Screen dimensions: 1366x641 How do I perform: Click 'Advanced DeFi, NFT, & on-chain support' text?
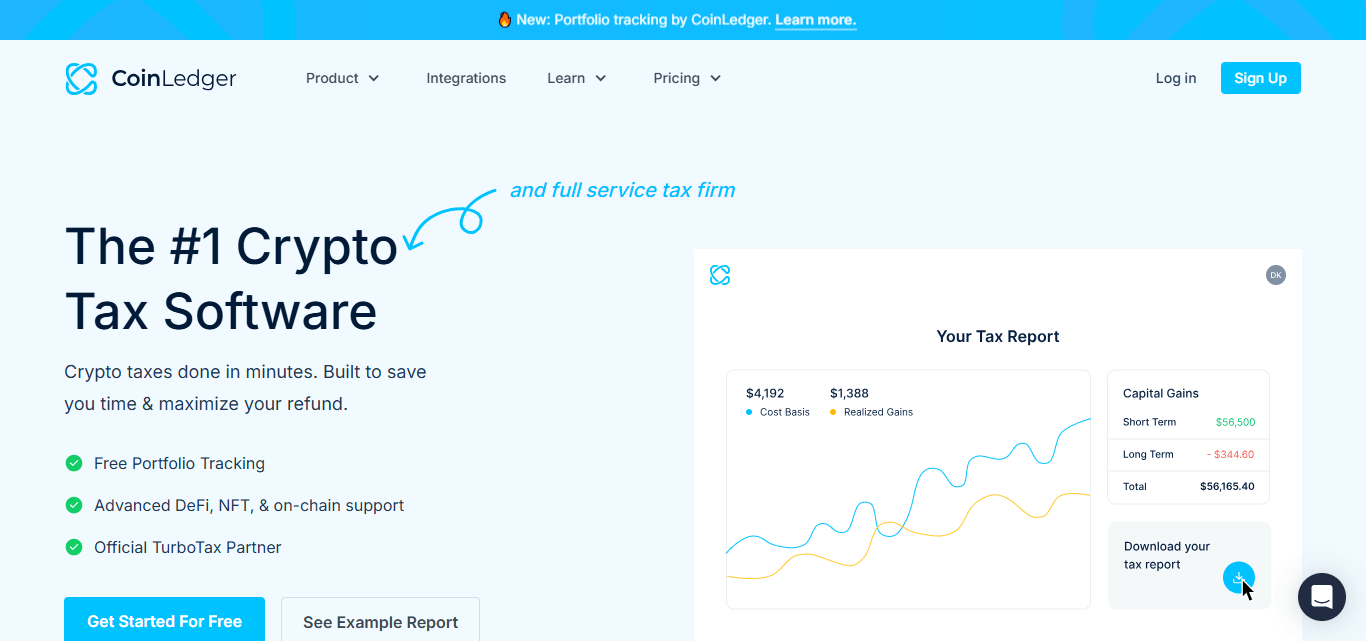tap(249, 505)
